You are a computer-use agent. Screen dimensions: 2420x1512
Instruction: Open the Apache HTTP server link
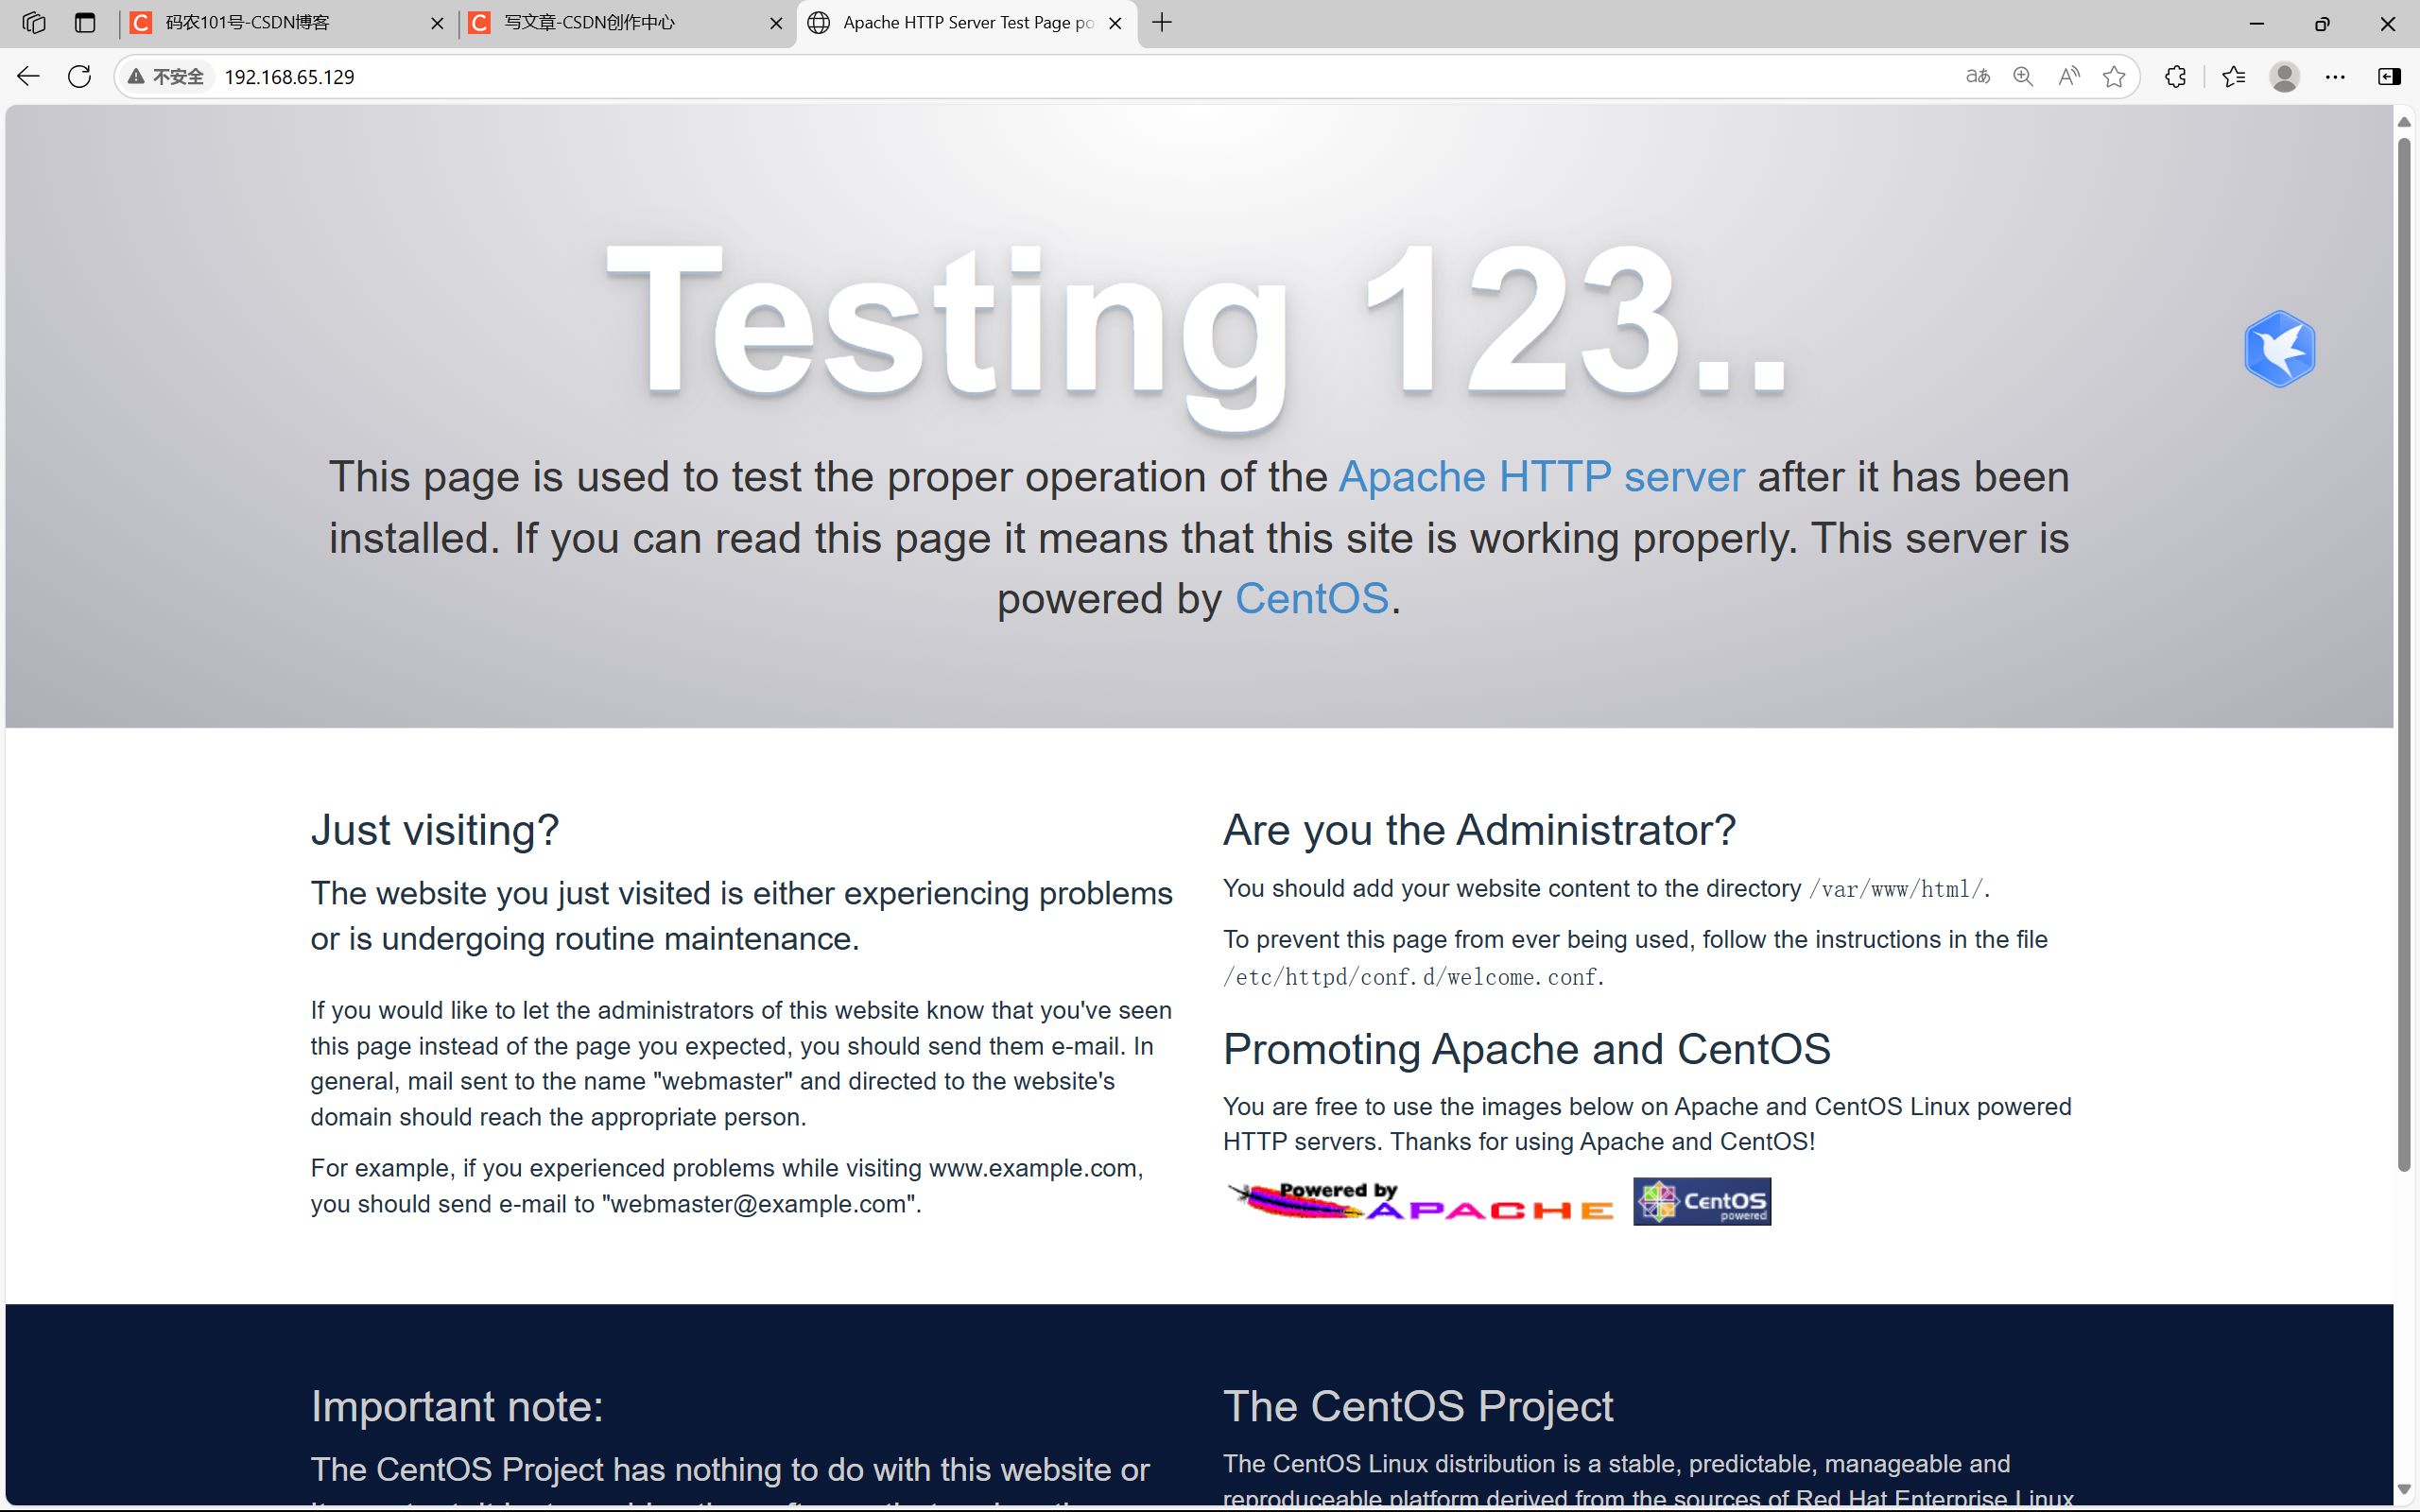coord(1541,477)
